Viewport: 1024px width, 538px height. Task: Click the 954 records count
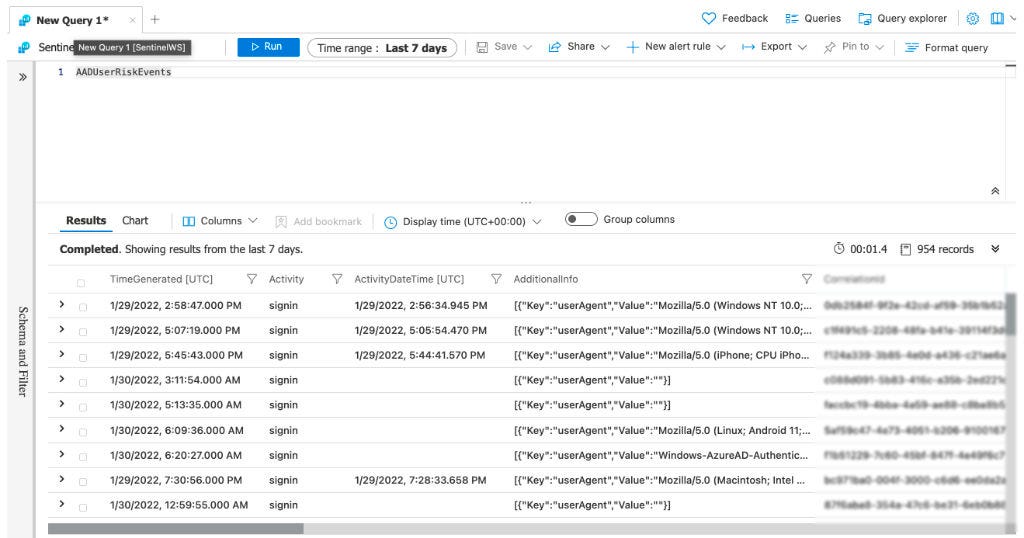[944, 249]
